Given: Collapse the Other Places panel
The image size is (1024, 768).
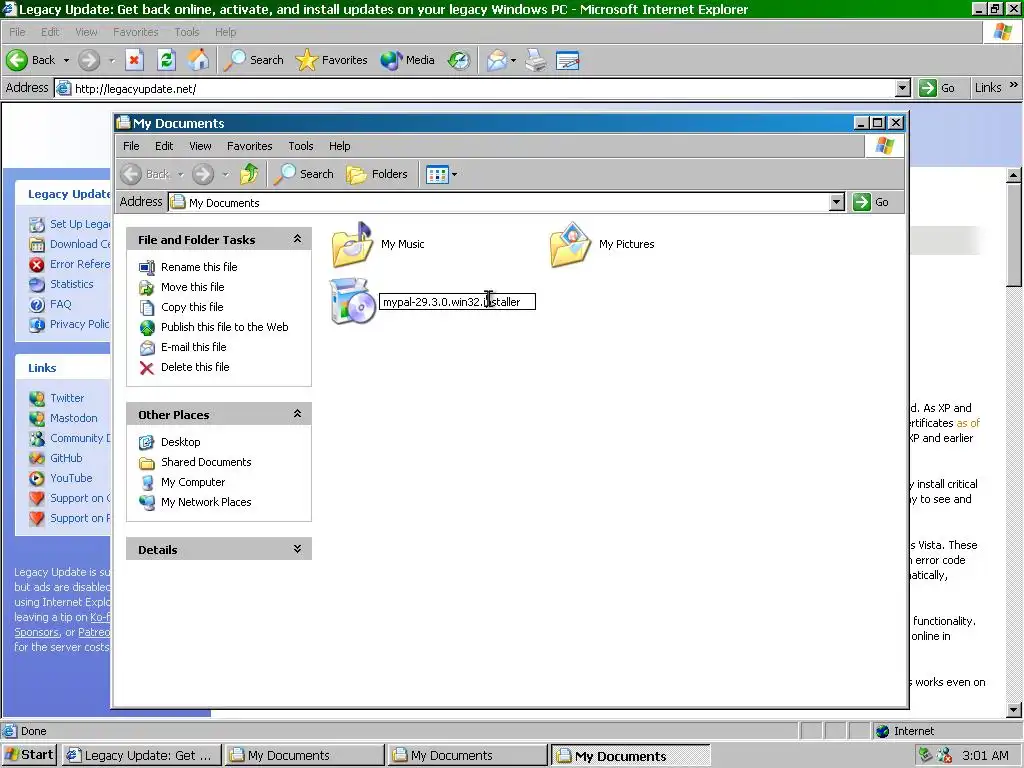Looking at the screenshot, I should coord(297,414).
